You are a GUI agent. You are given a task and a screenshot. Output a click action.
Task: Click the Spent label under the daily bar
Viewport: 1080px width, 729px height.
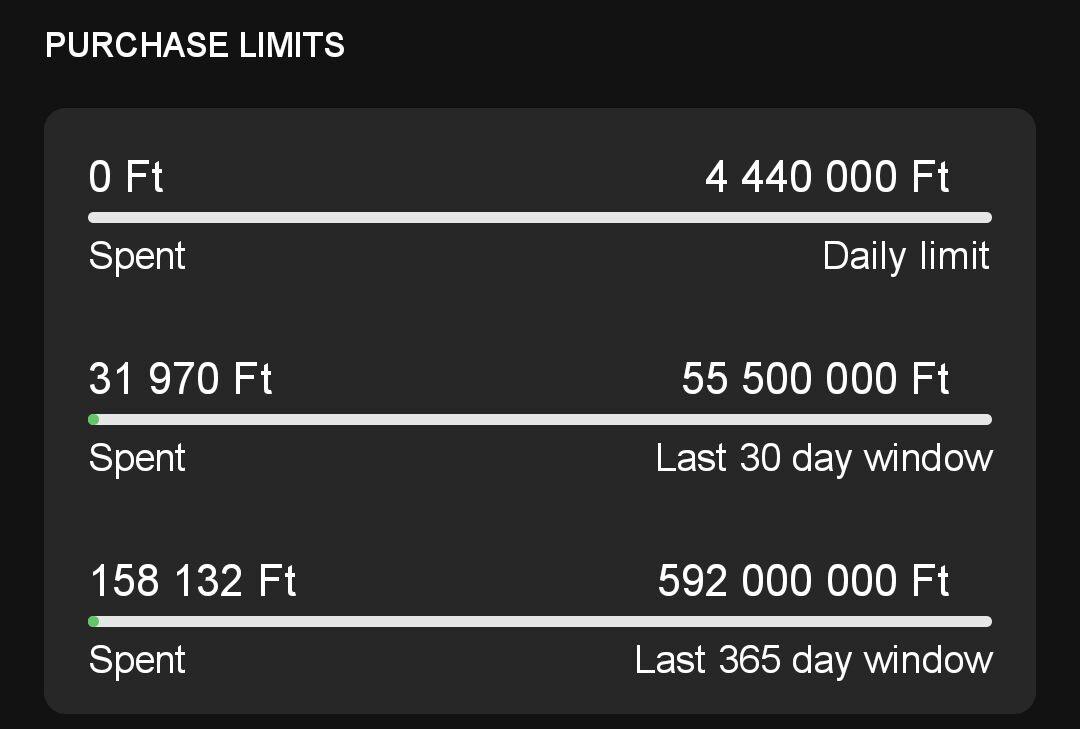click(137, 256)
